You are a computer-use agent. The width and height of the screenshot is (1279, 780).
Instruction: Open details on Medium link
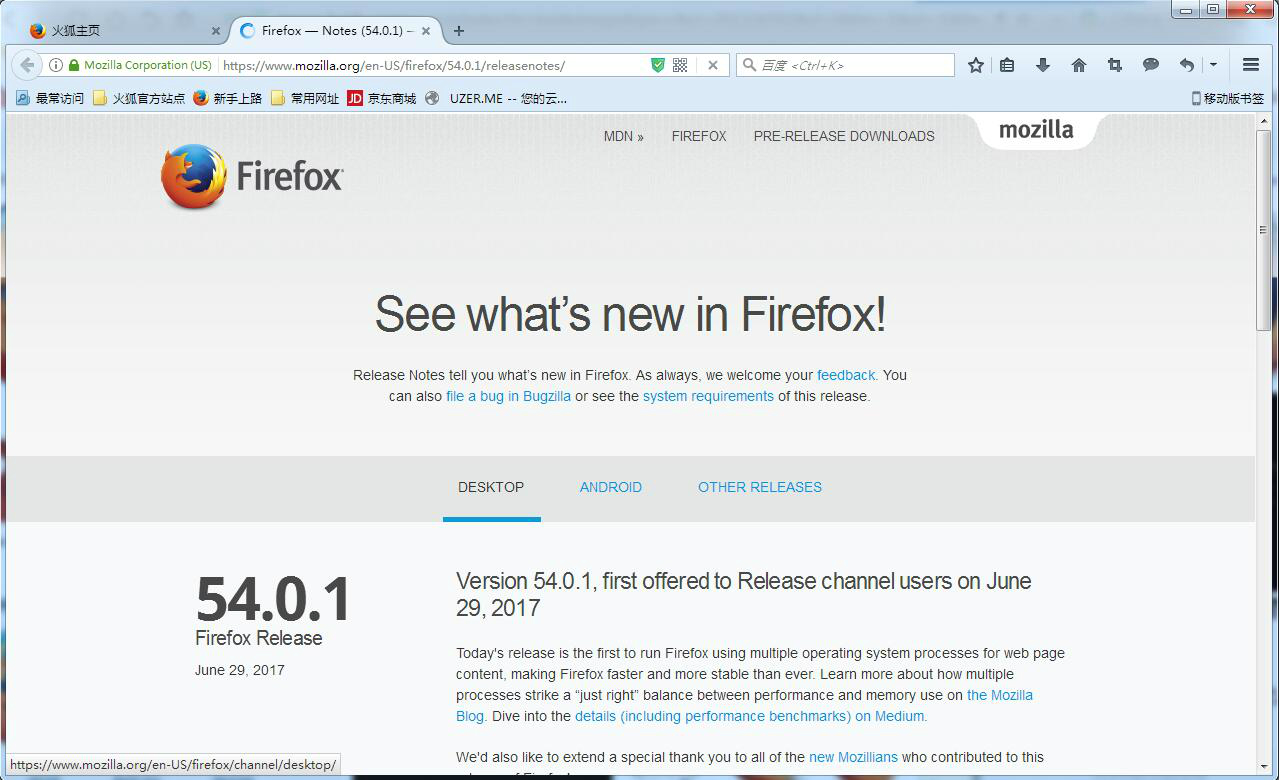tap(751, 716)
